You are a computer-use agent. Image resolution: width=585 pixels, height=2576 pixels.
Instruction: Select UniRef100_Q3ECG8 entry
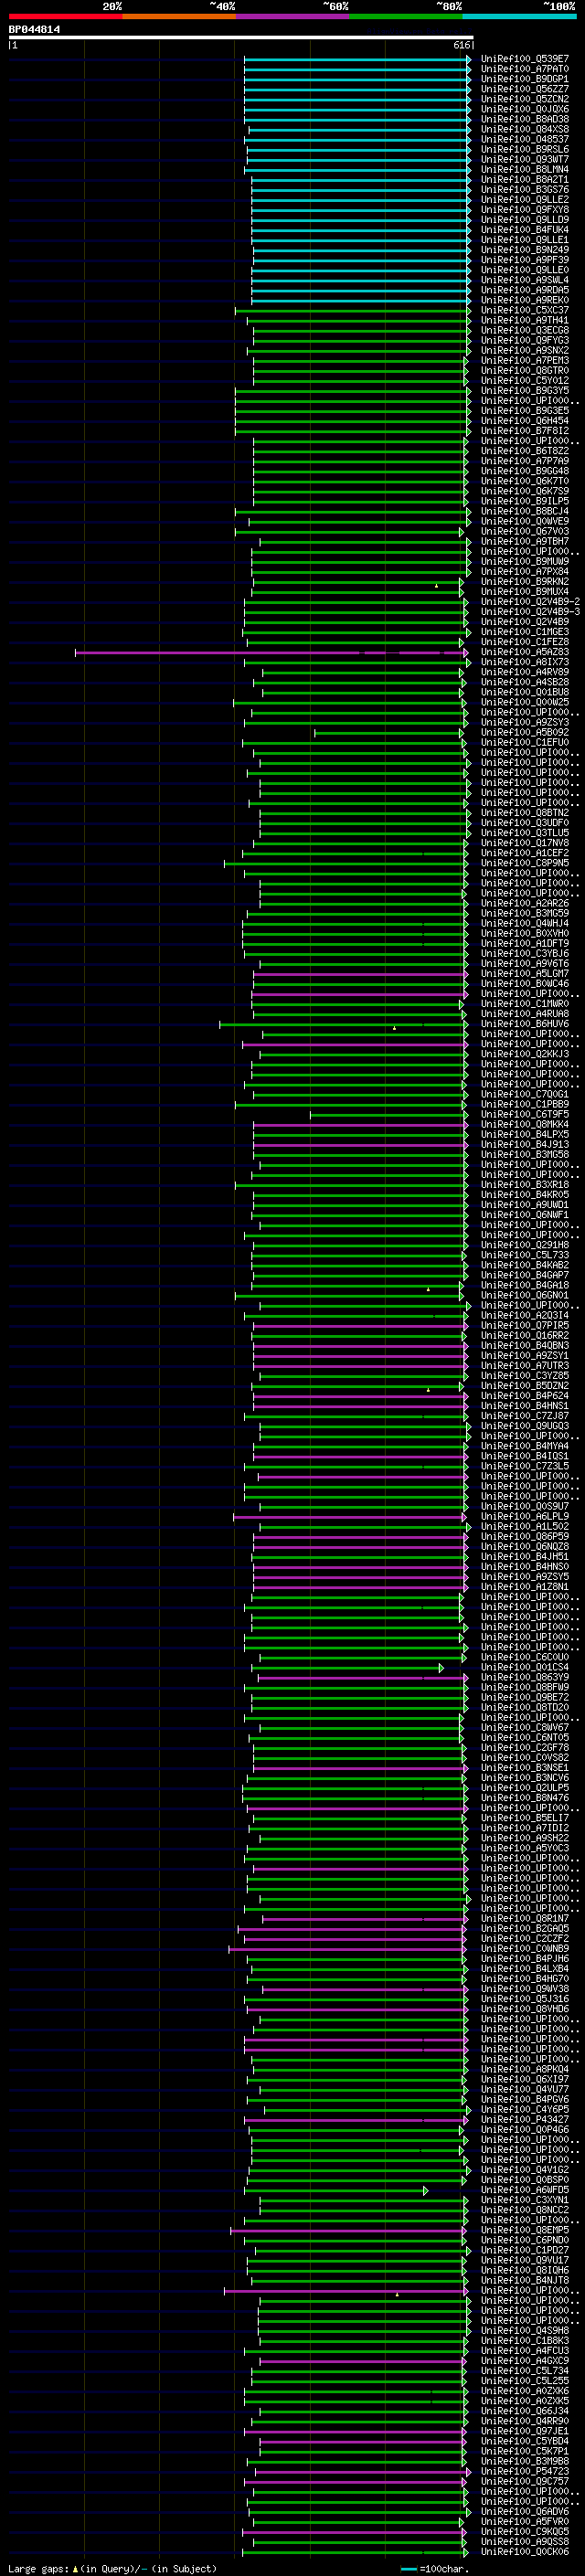(x=525, y=330)
